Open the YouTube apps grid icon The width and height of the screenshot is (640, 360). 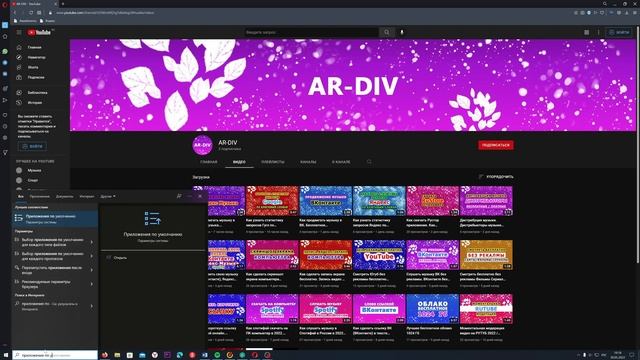(x=587, y=32)
